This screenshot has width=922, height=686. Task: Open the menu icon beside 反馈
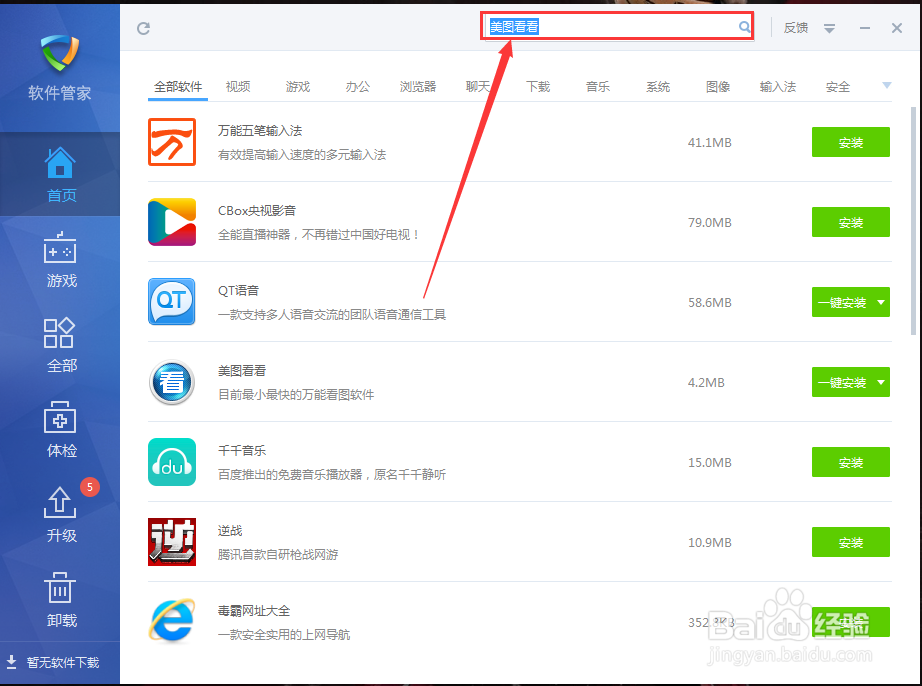(829, 28)
